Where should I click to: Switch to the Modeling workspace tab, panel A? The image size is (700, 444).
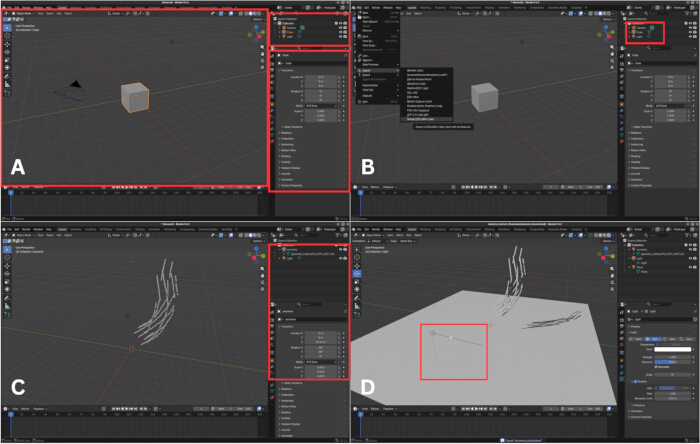tap(76, 8)
